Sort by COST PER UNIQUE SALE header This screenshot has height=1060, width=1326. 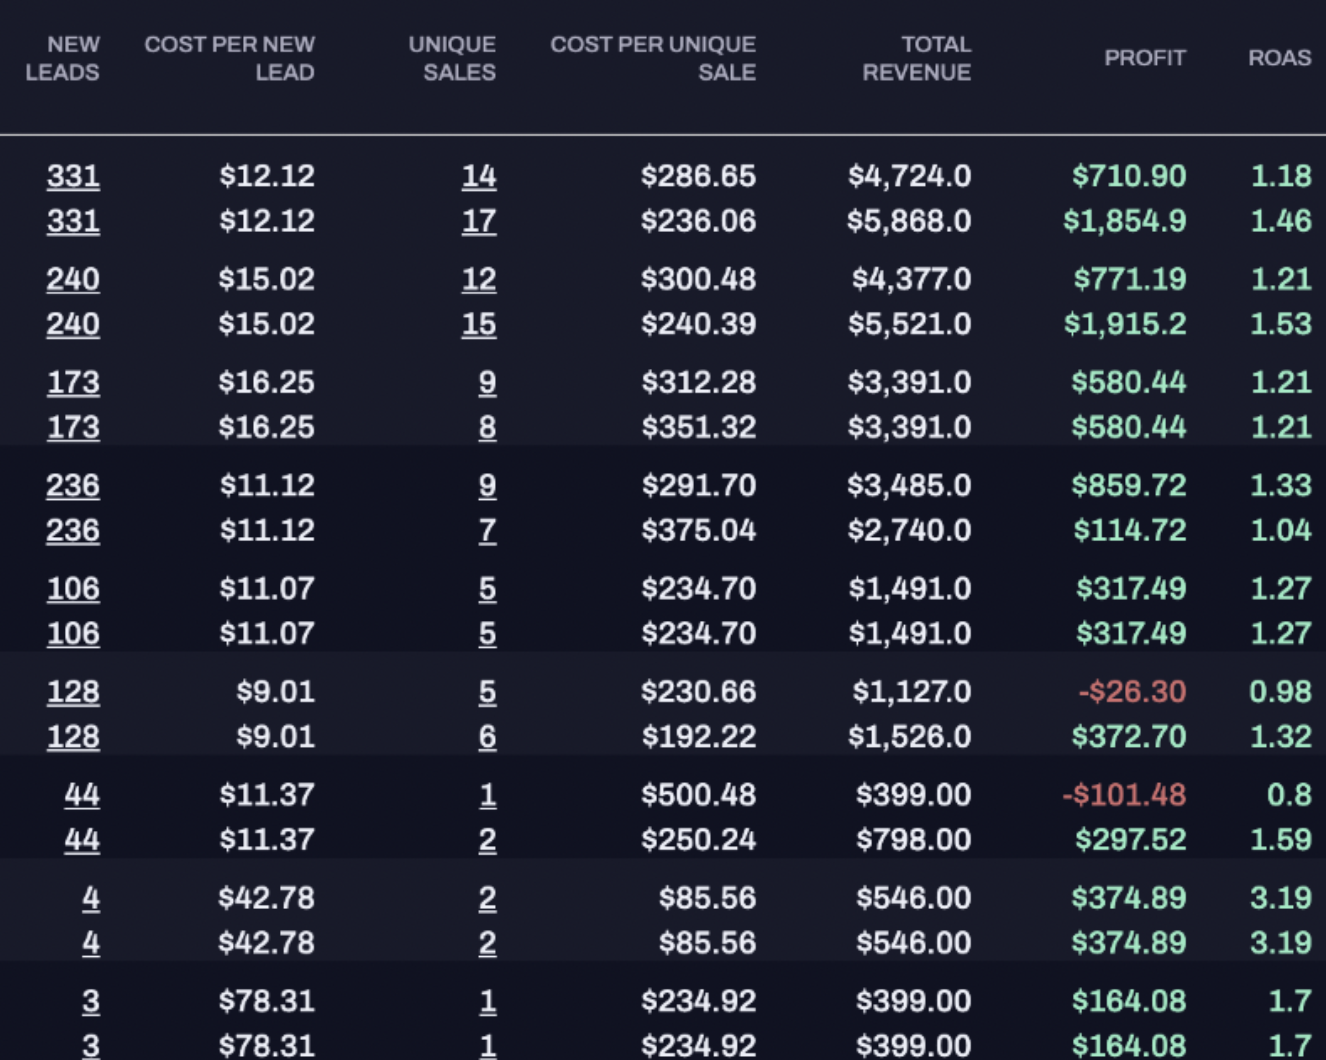coord(653,58)
